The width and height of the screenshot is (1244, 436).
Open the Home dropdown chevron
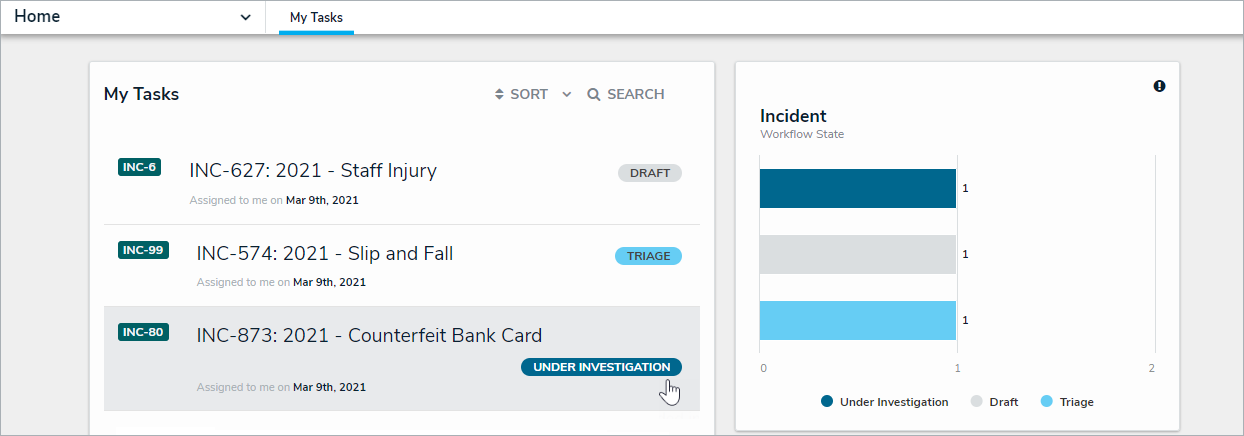pyautogui.click(x=246, y=18)
